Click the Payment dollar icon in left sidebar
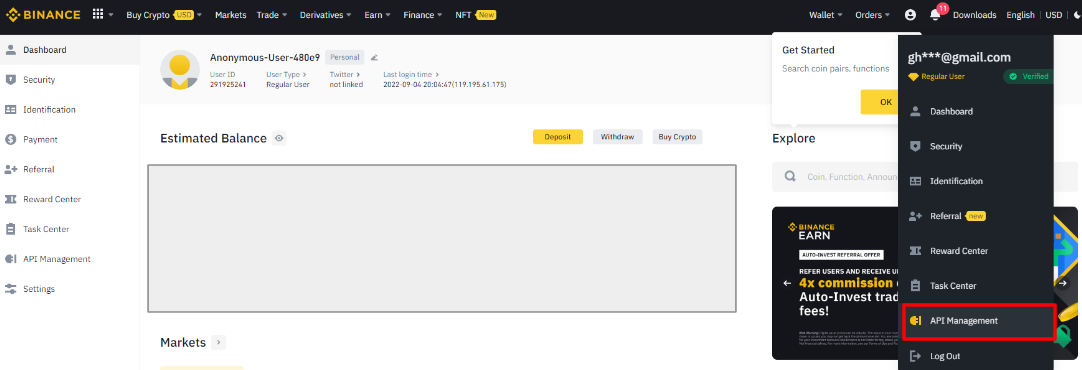This screenshot has height=370, width=1082. [x=10, y=139]
